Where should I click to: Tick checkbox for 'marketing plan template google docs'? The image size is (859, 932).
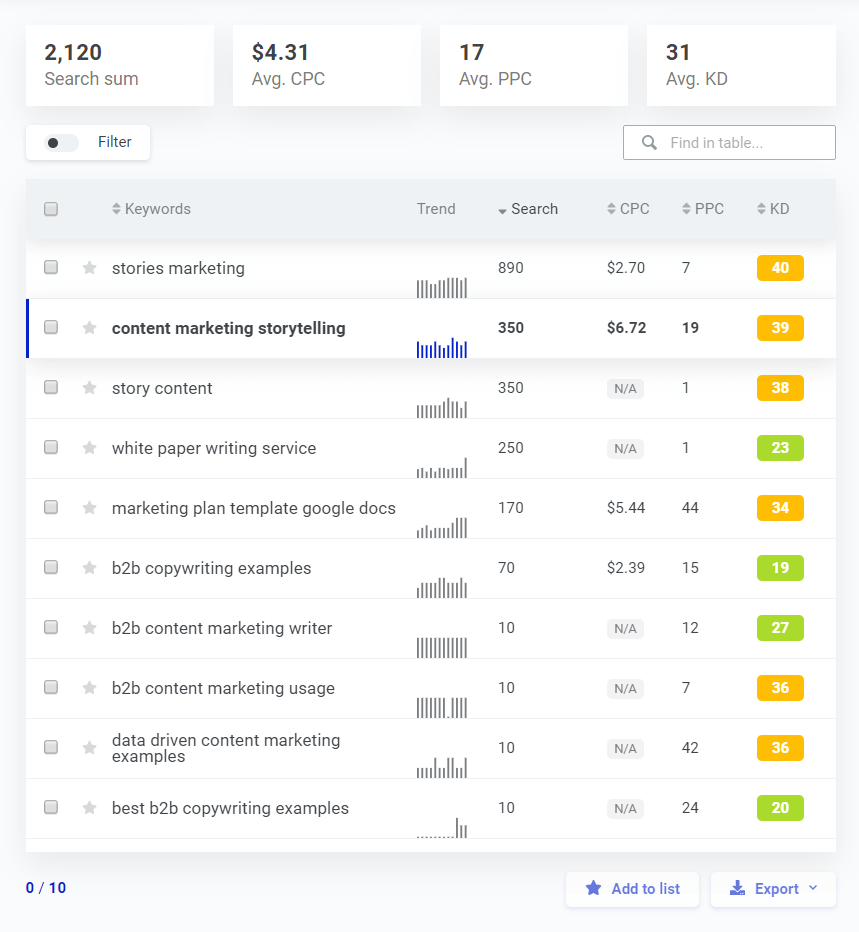pos(51,508)
